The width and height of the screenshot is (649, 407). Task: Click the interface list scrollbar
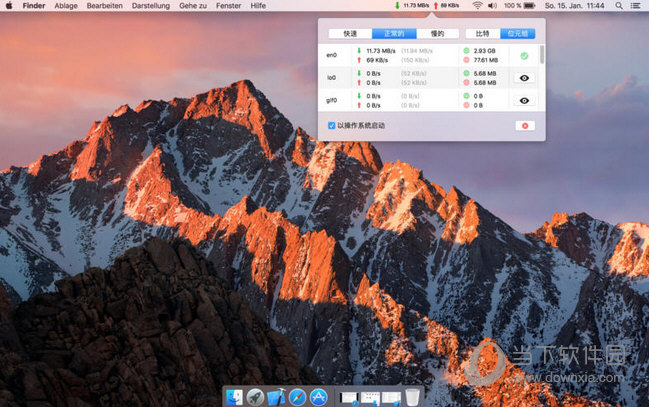[x=542, y=55]
